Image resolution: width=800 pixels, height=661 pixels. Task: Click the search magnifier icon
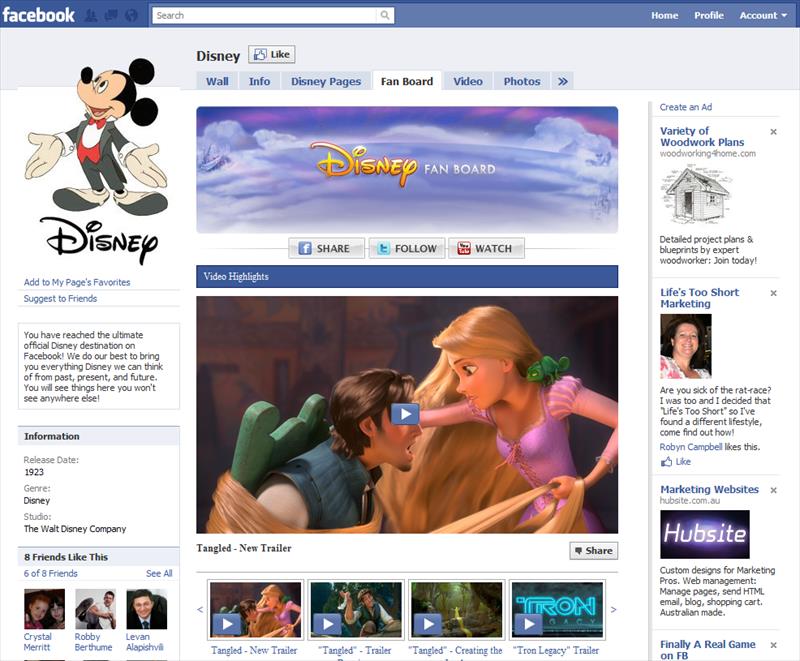click(x=385, y=15)
